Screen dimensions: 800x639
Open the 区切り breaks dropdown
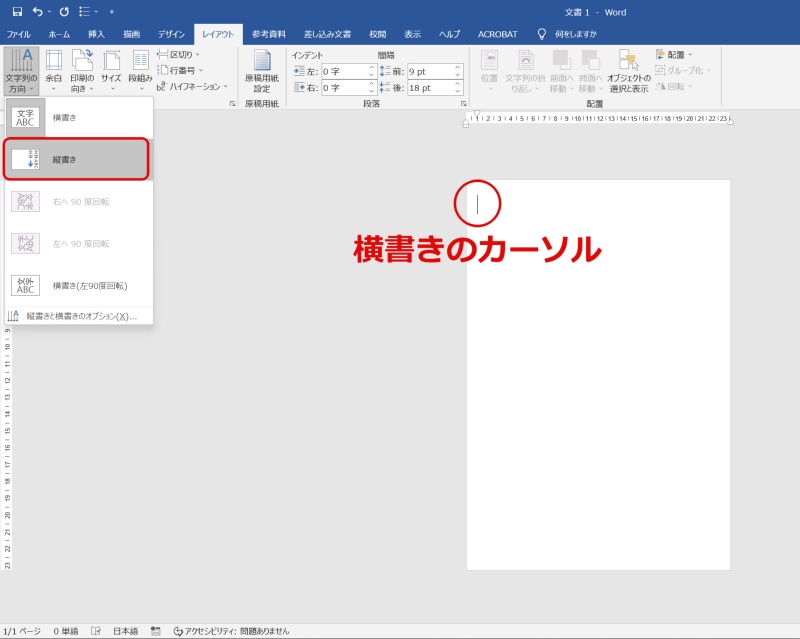click(x=179, y=55)
